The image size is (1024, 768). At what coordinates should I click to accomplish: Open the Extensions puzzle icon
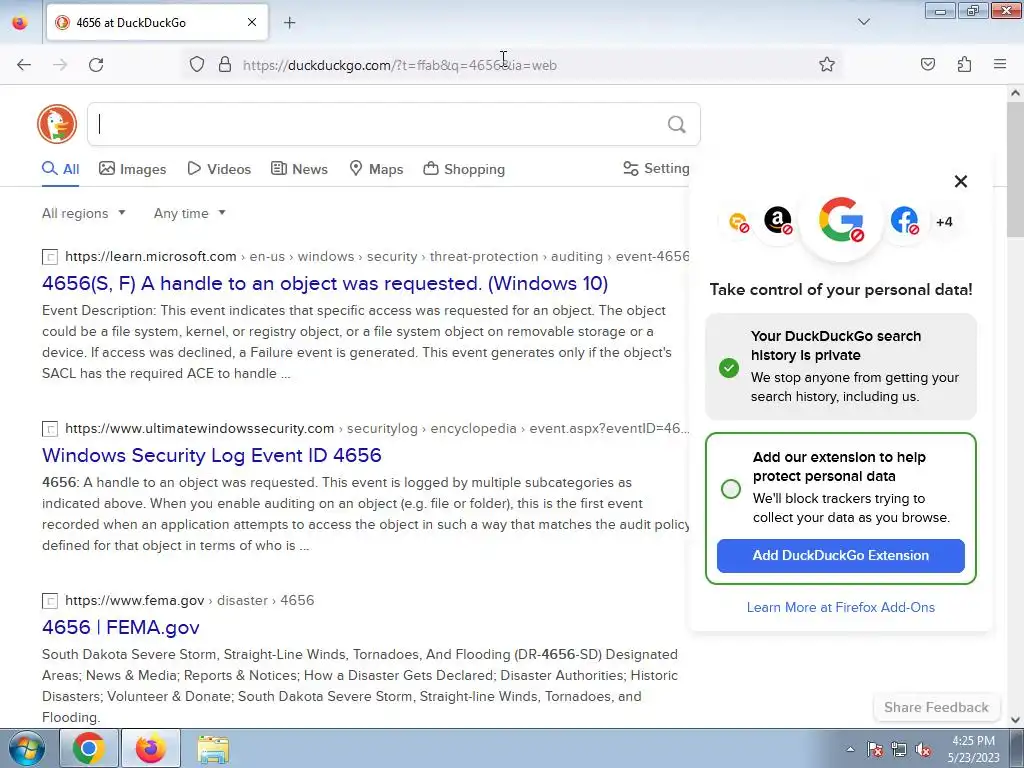[x=964, y=65]
